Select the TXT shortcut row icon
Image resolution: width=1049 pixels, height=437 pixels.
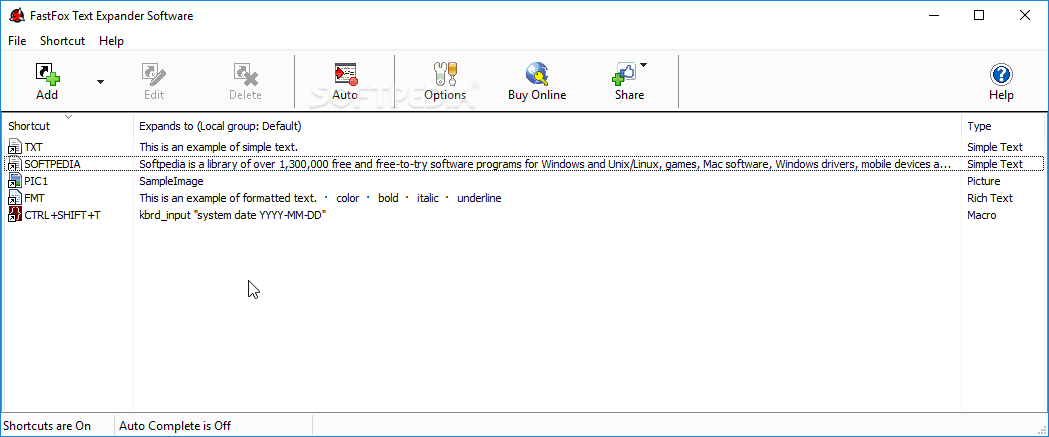15,147
